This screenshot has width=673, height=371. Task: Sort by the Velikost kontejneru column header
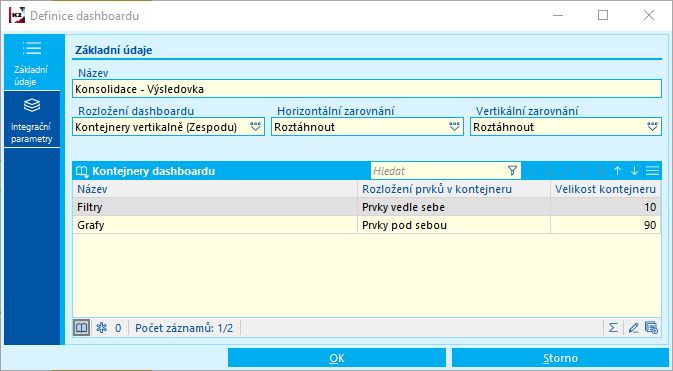point(606,189)
